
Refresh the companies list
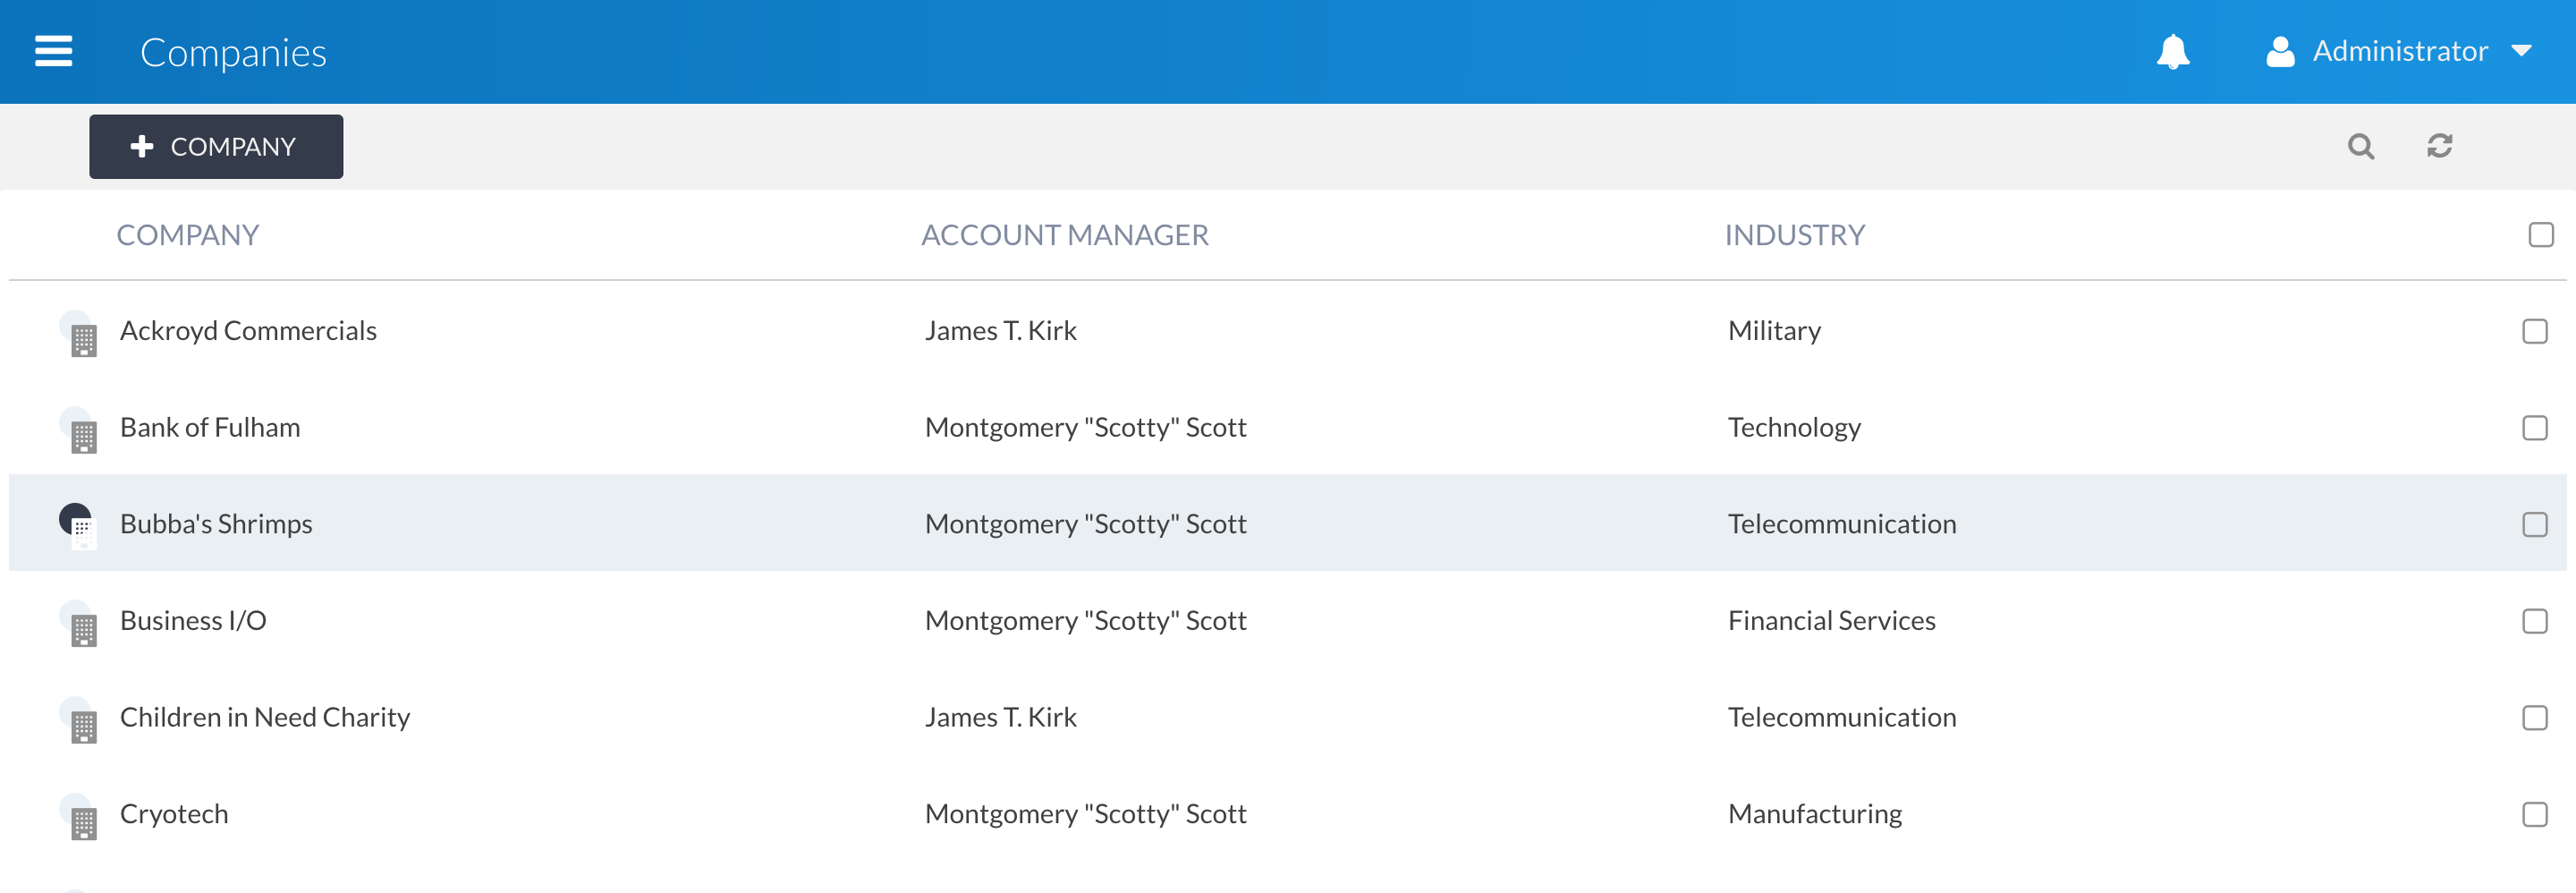click(x=2439, y=147)
